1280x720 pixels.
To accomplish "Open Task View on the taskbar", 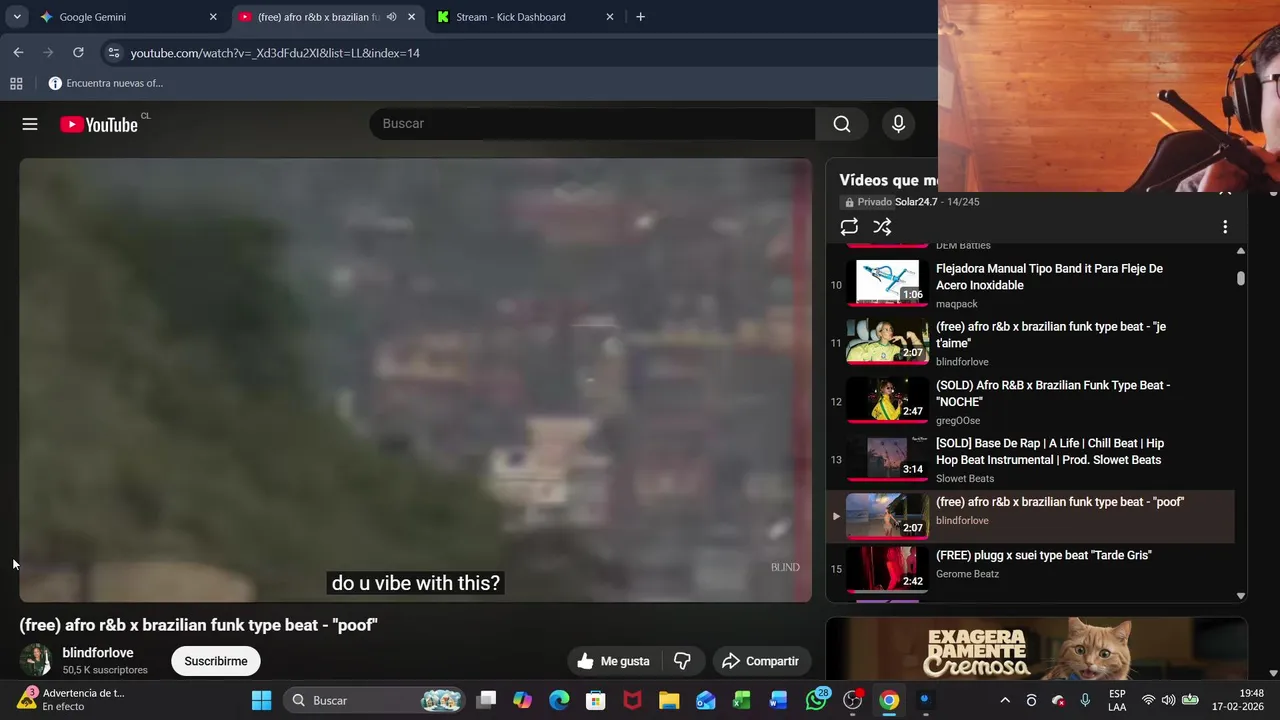I will (x=486, y=700).
